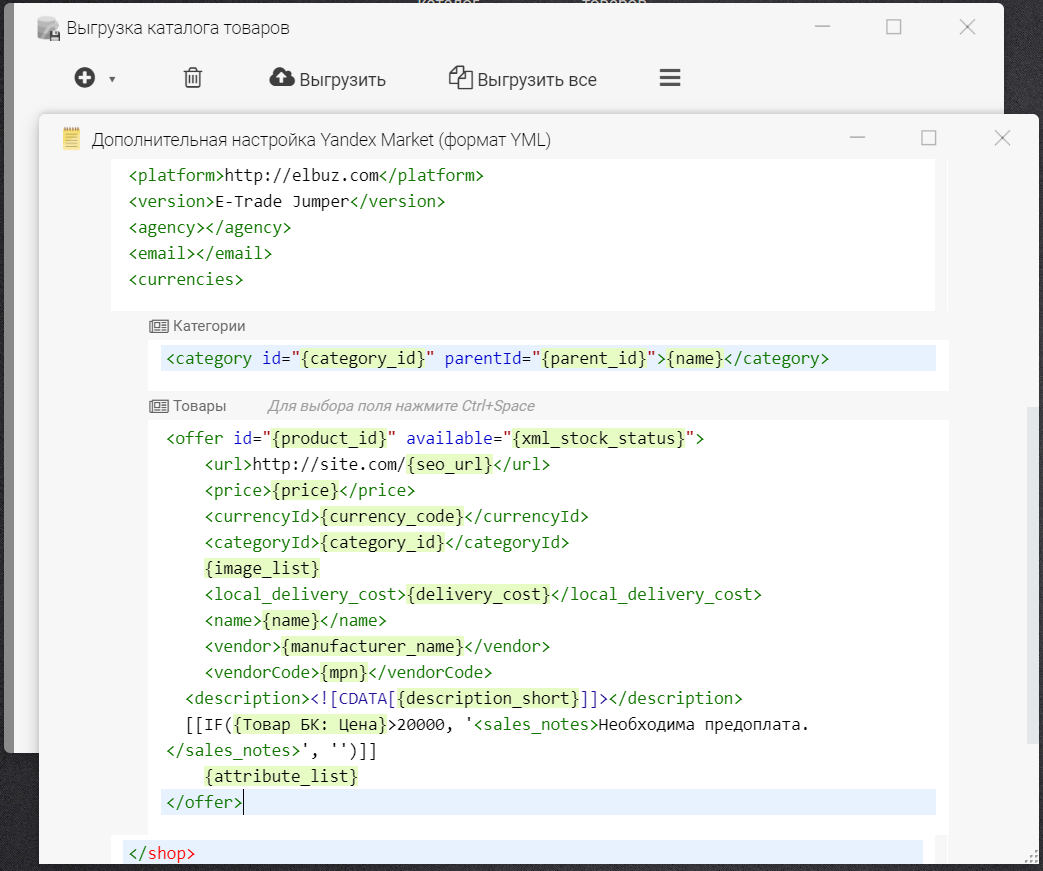The height and width of the screenshot is (871, 1043).
Task: Click the closing </shop> line
Action: tap(523, 852)
